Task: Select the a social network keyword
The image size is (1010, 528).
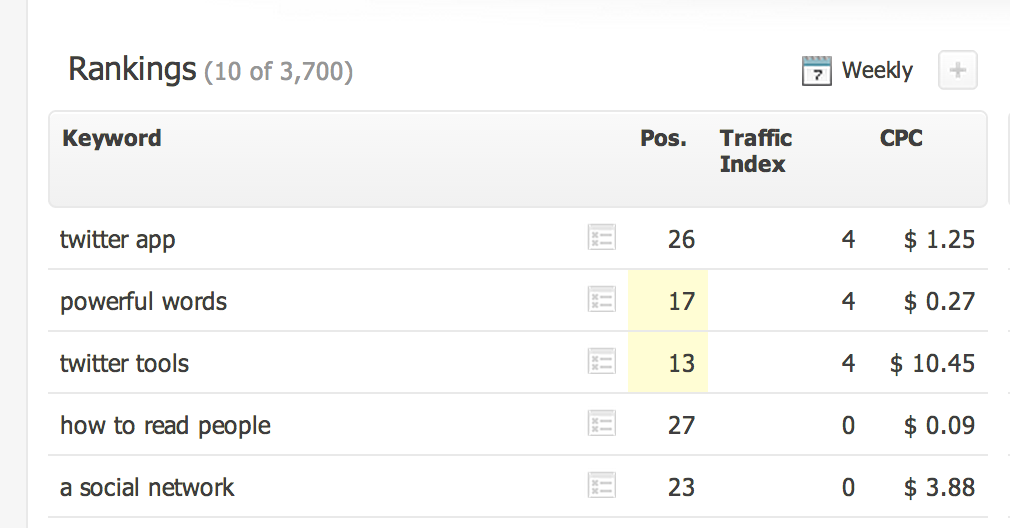Action: [x=147, y=487]
